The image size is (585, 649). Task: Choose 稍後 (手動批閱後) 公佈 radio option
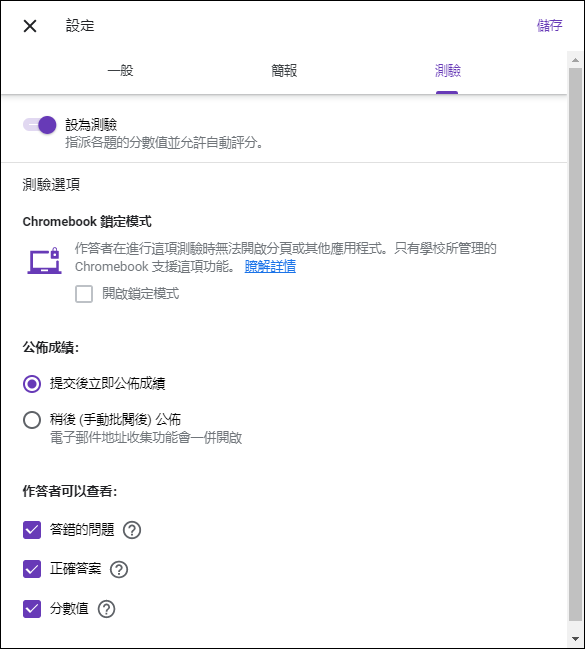tap(32, 420)
